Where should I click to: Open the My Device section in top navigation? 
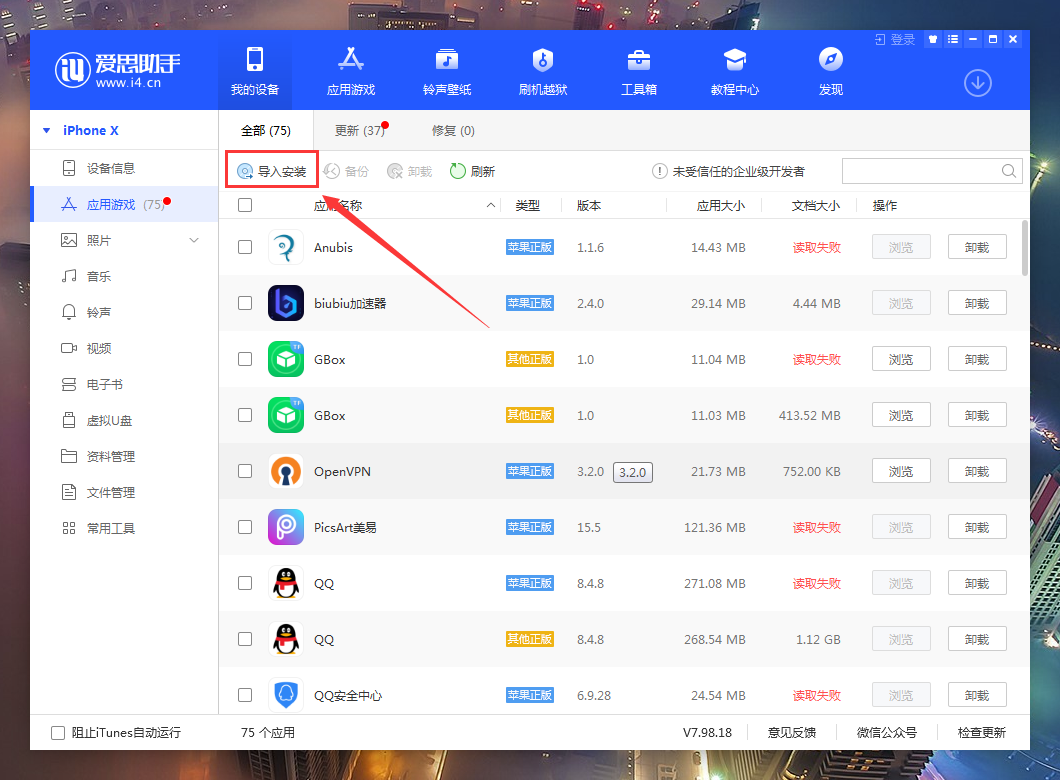point(255,71)
